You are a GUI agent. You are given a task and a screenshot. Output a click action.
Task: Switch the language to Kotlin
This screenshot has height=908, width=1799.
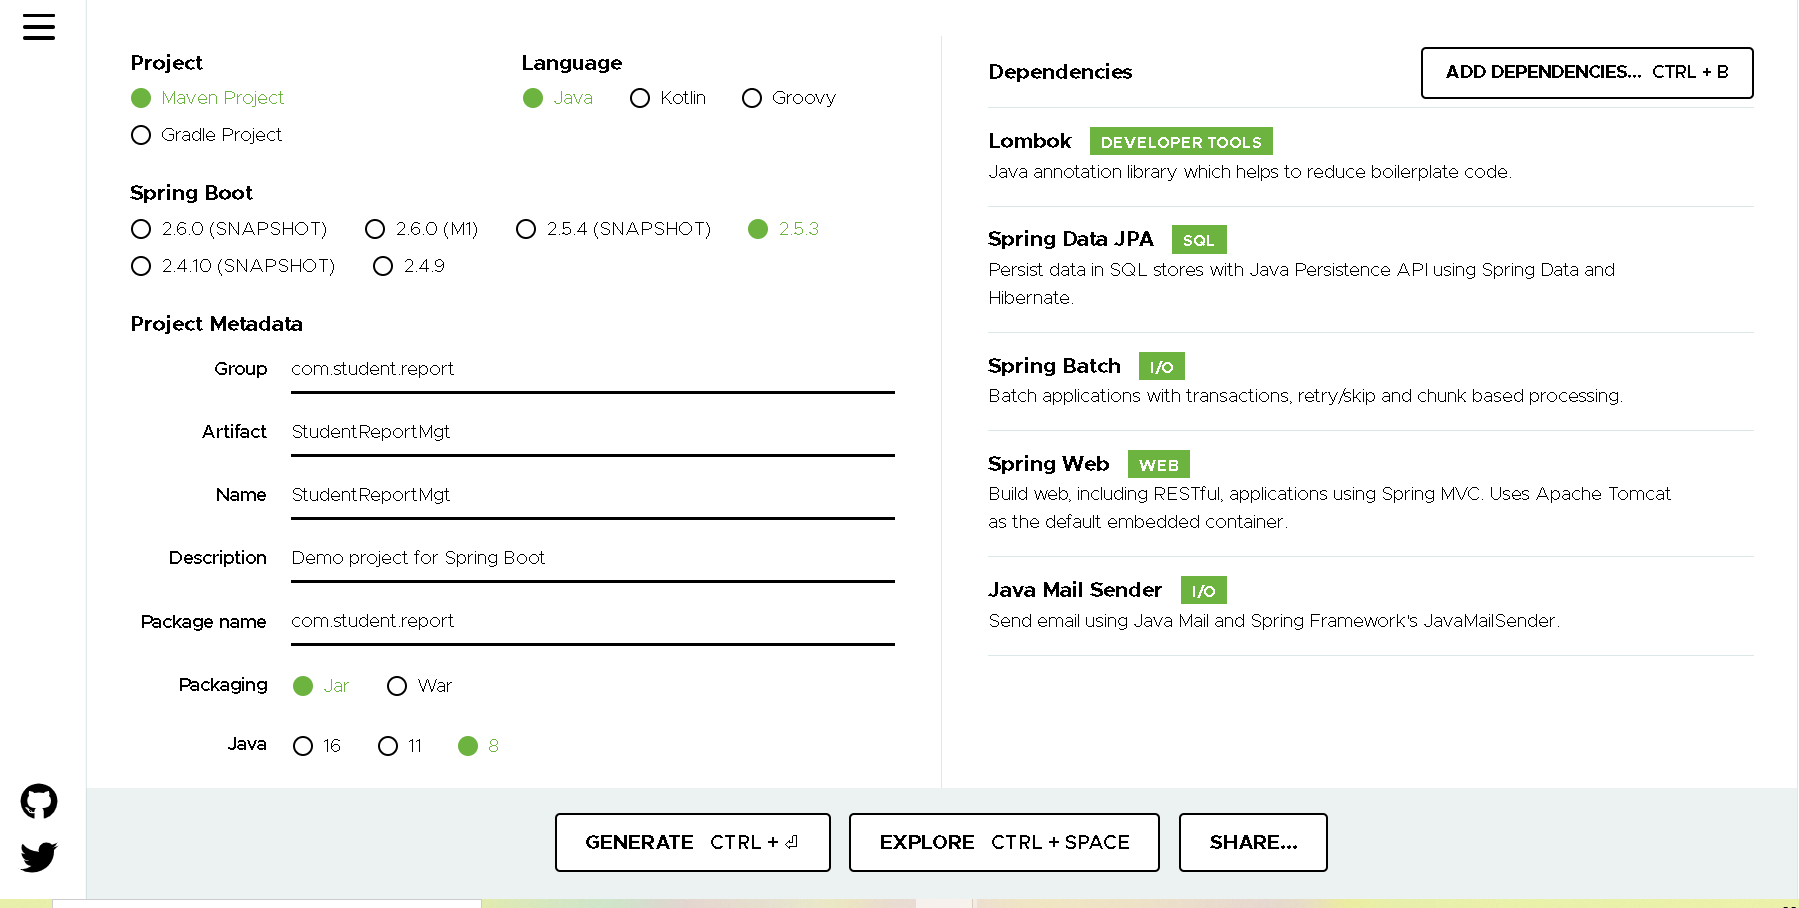640,98
